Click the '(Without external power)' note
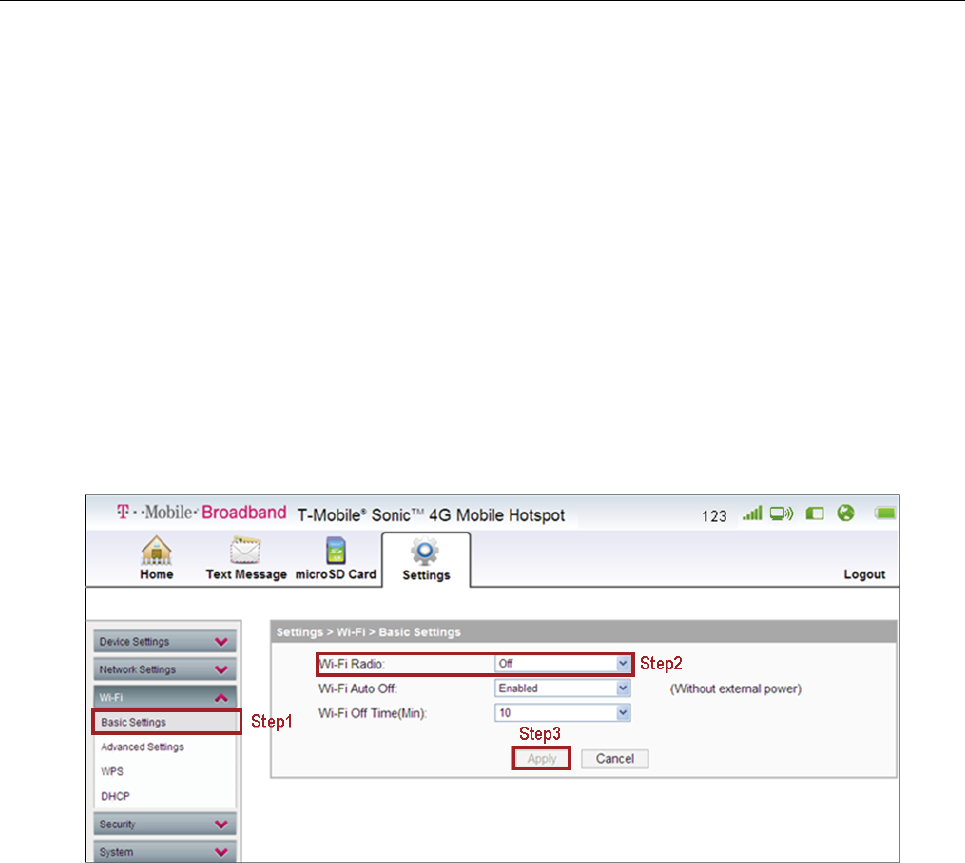Image resolution: width=965 pixels, height=863 pixels. click(x=735, y=689)
